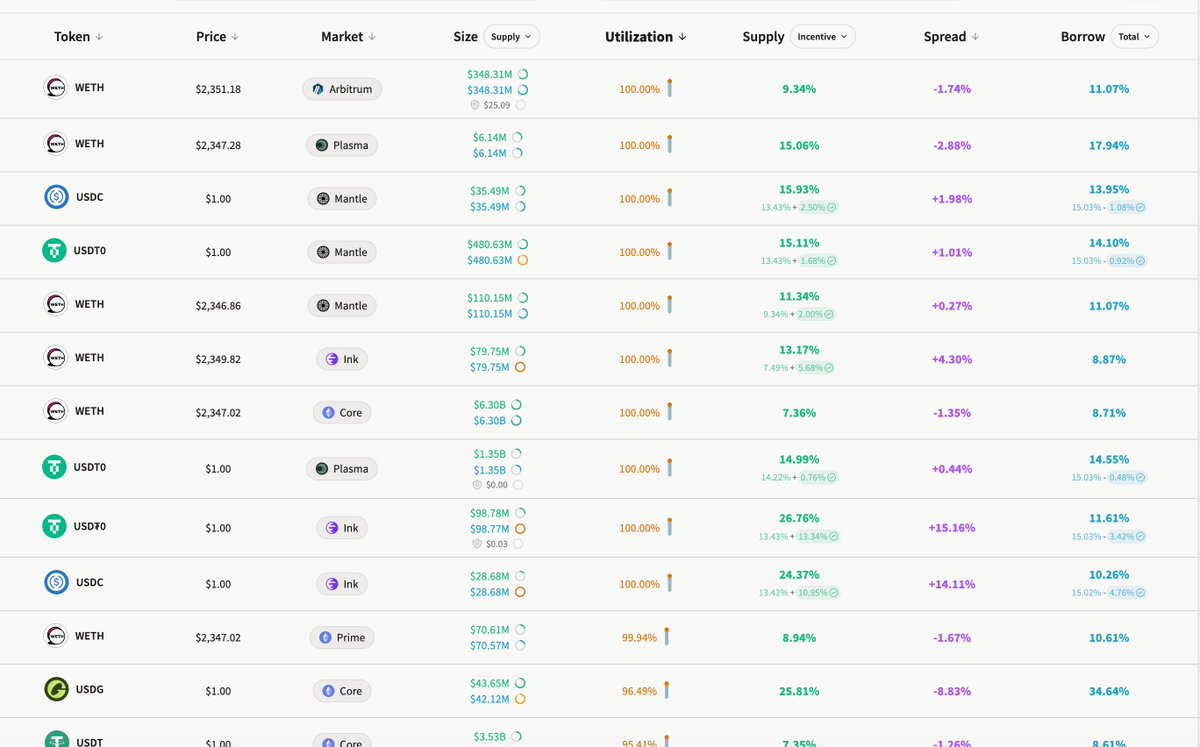
Task: Click WETH token icon in the $2,347.28 Plasma row
Action: pyautogui.click(x=56, y=144)
